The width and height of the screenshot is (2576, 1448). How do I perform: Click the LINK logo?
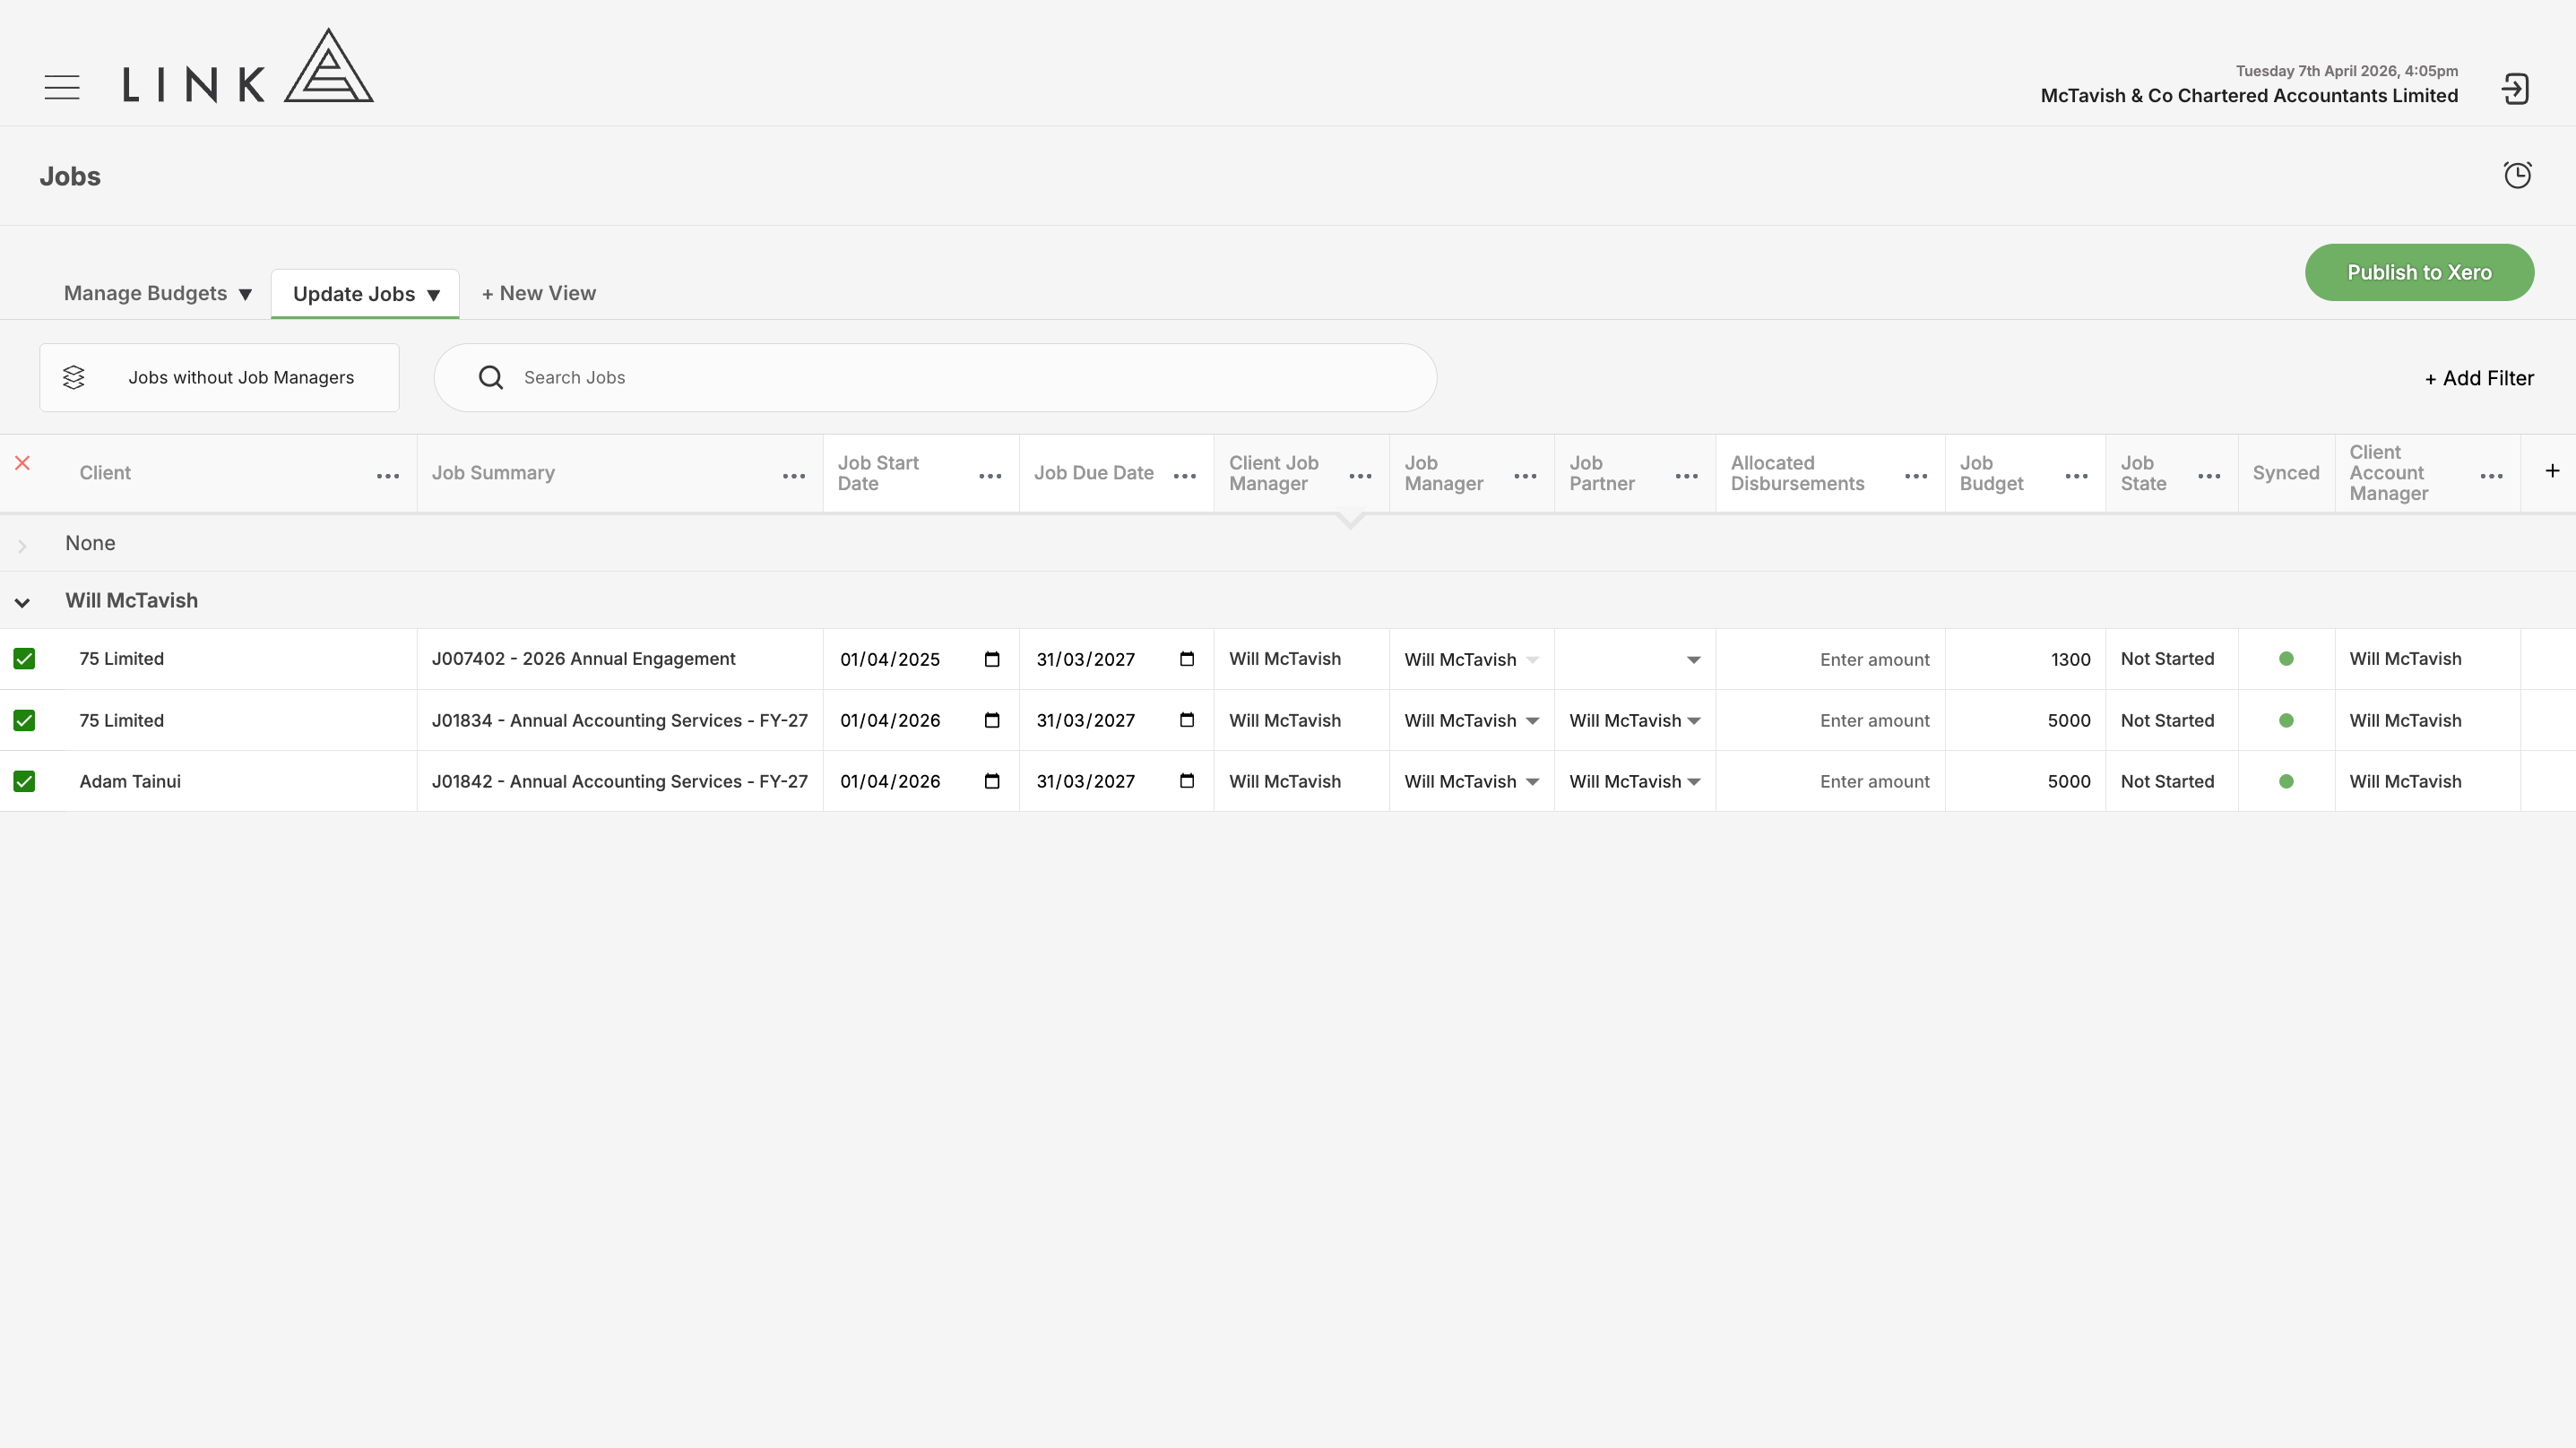248,66
